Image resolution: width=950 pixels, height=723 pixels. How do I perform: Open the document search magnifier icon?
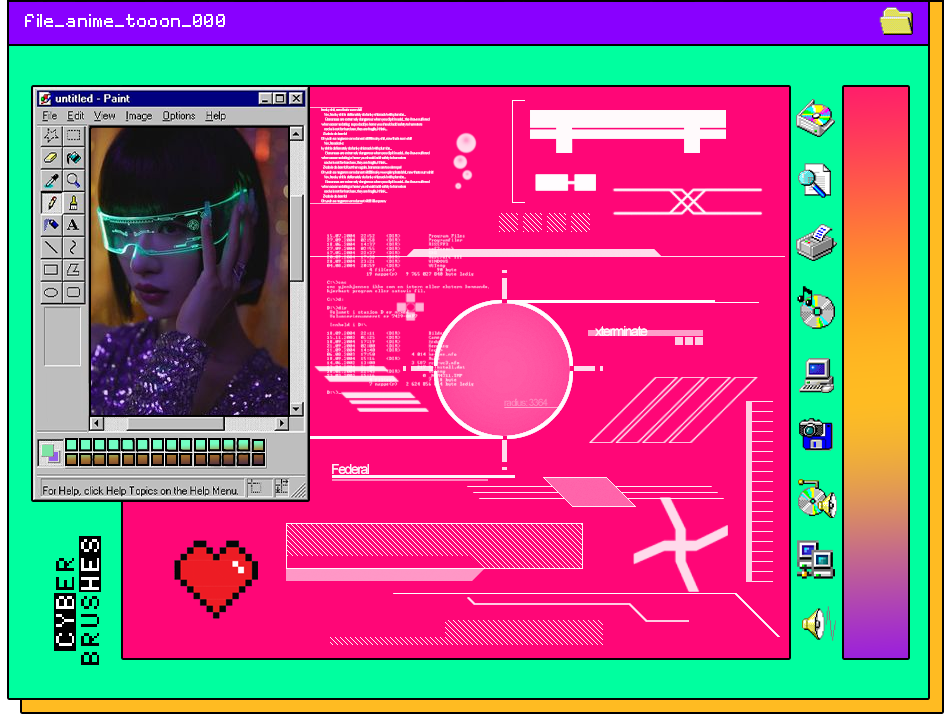pos(815,181)
